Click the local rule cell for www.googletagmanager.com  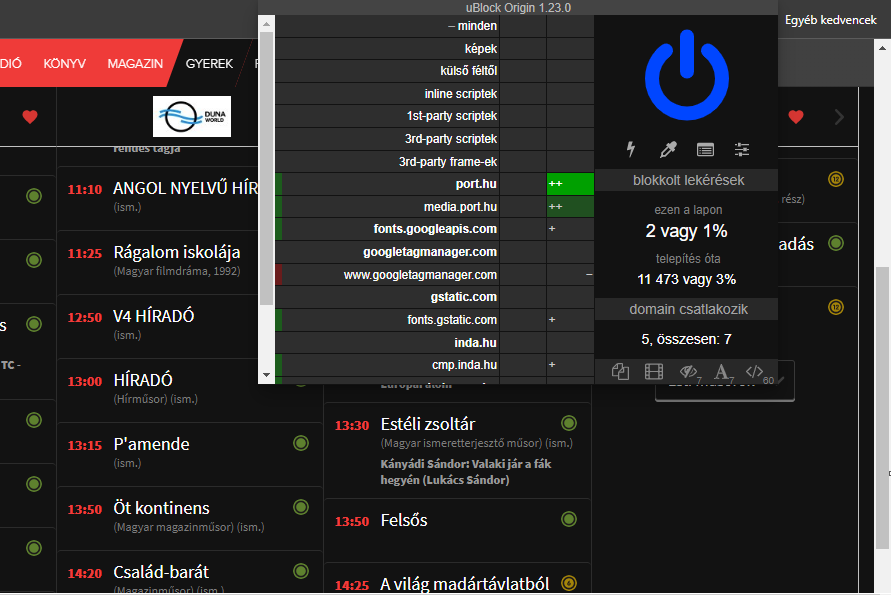coord(570,274)
